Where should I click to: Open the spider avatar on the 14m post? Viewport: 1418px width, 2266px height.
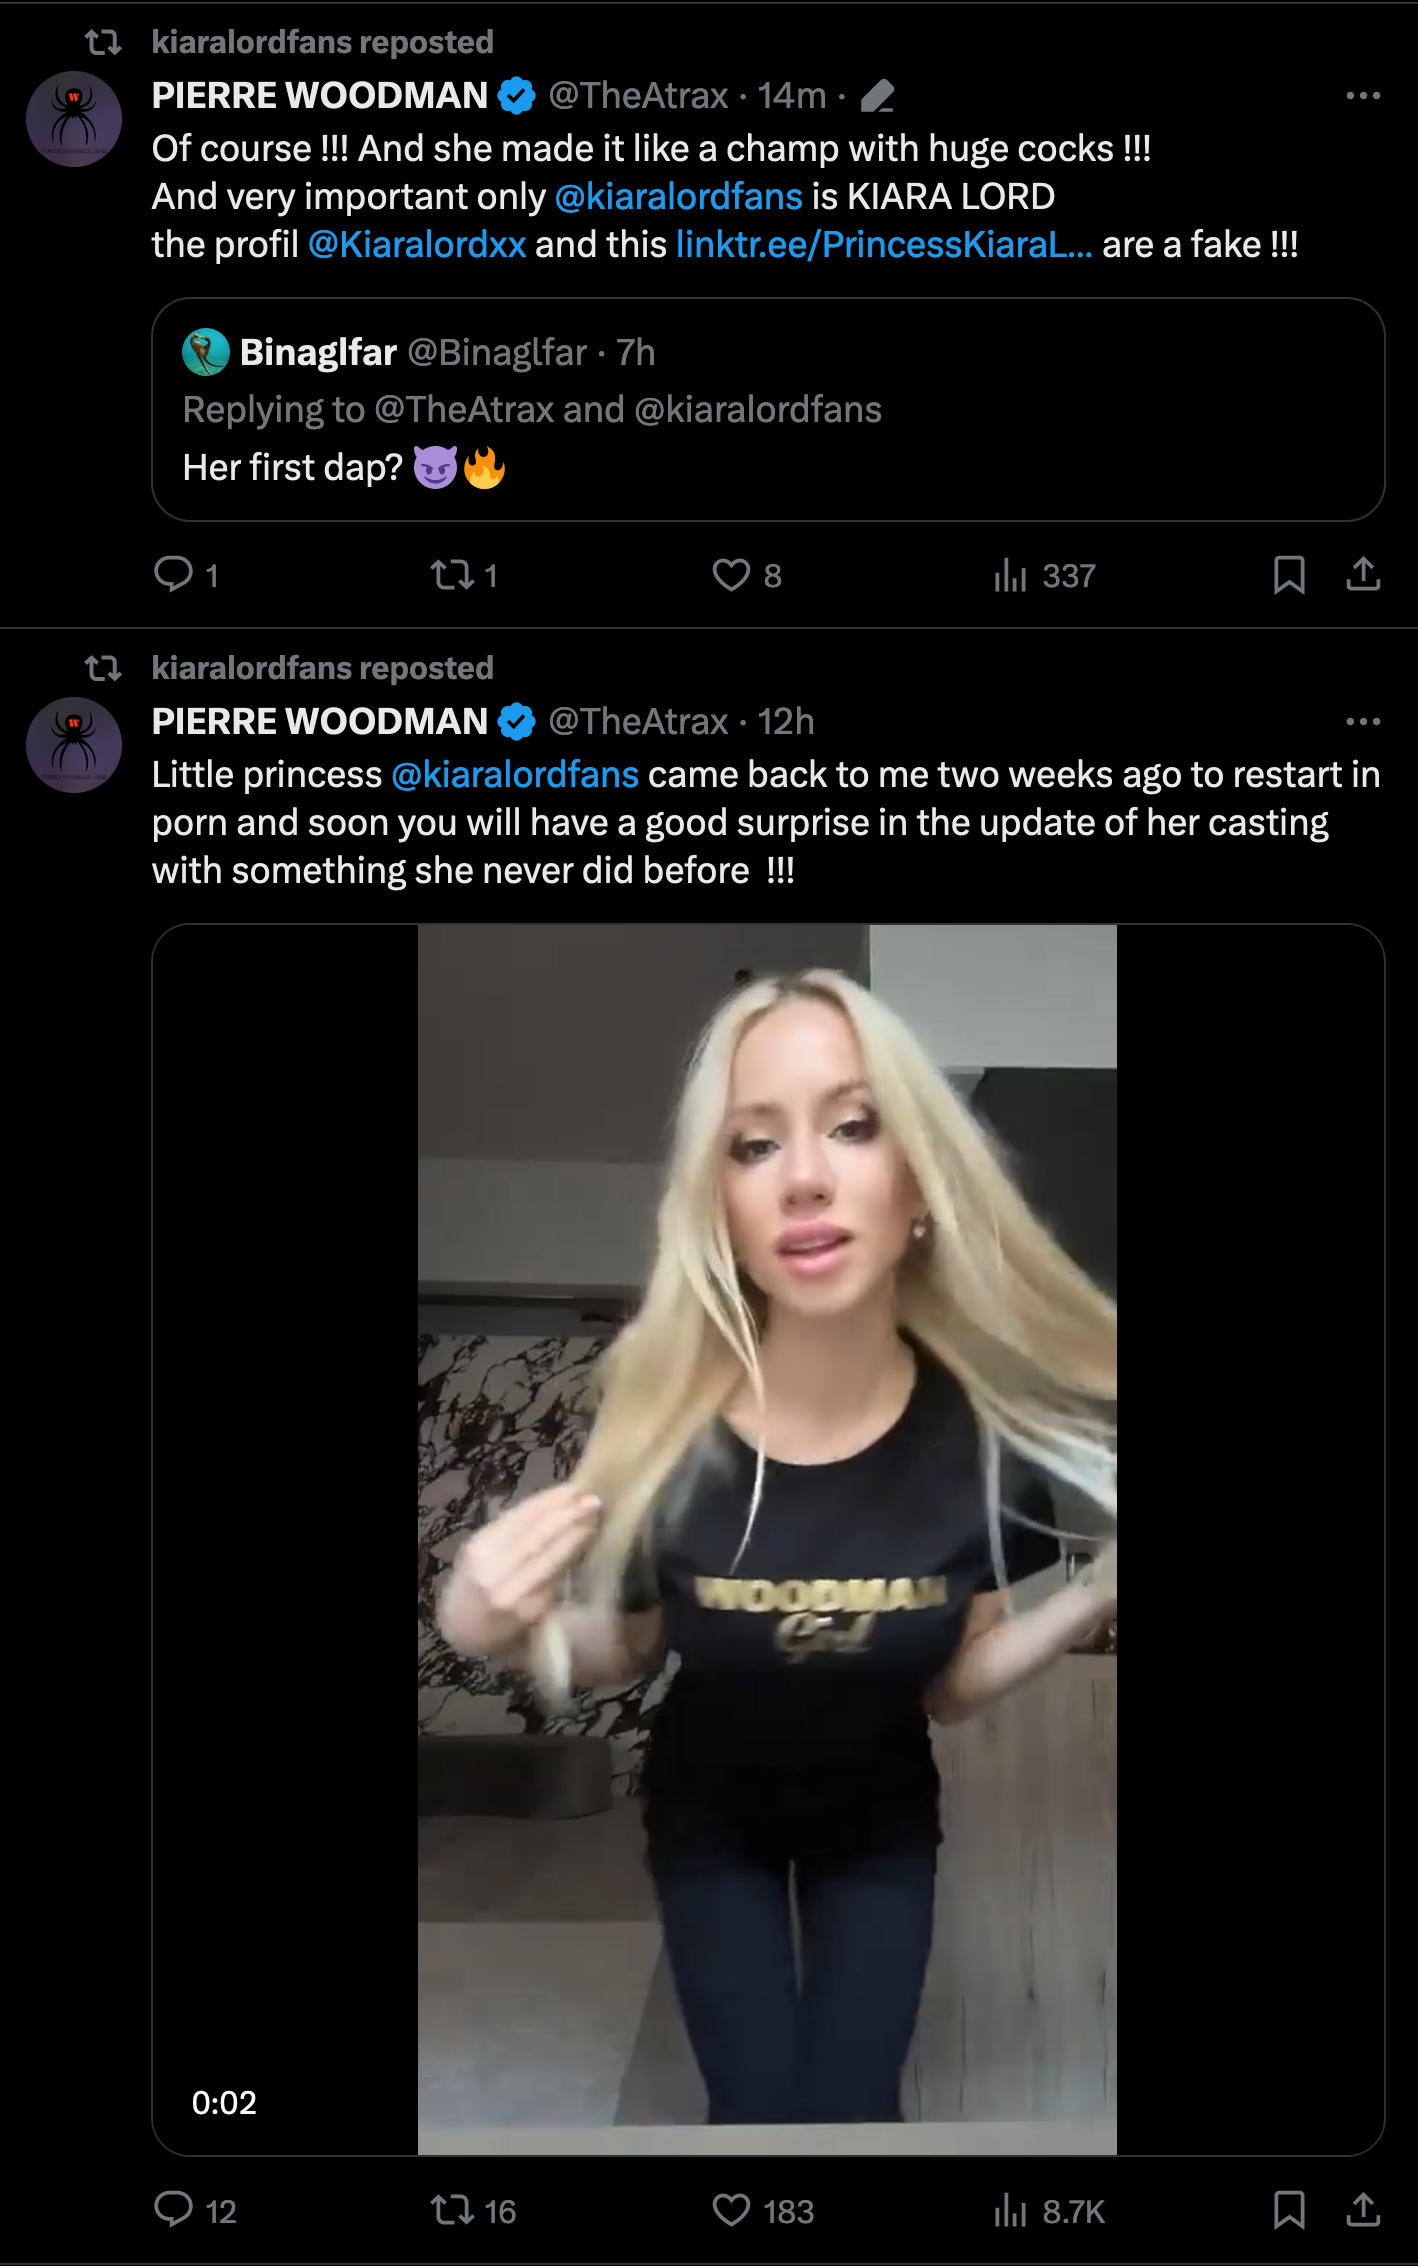[74, 119]
